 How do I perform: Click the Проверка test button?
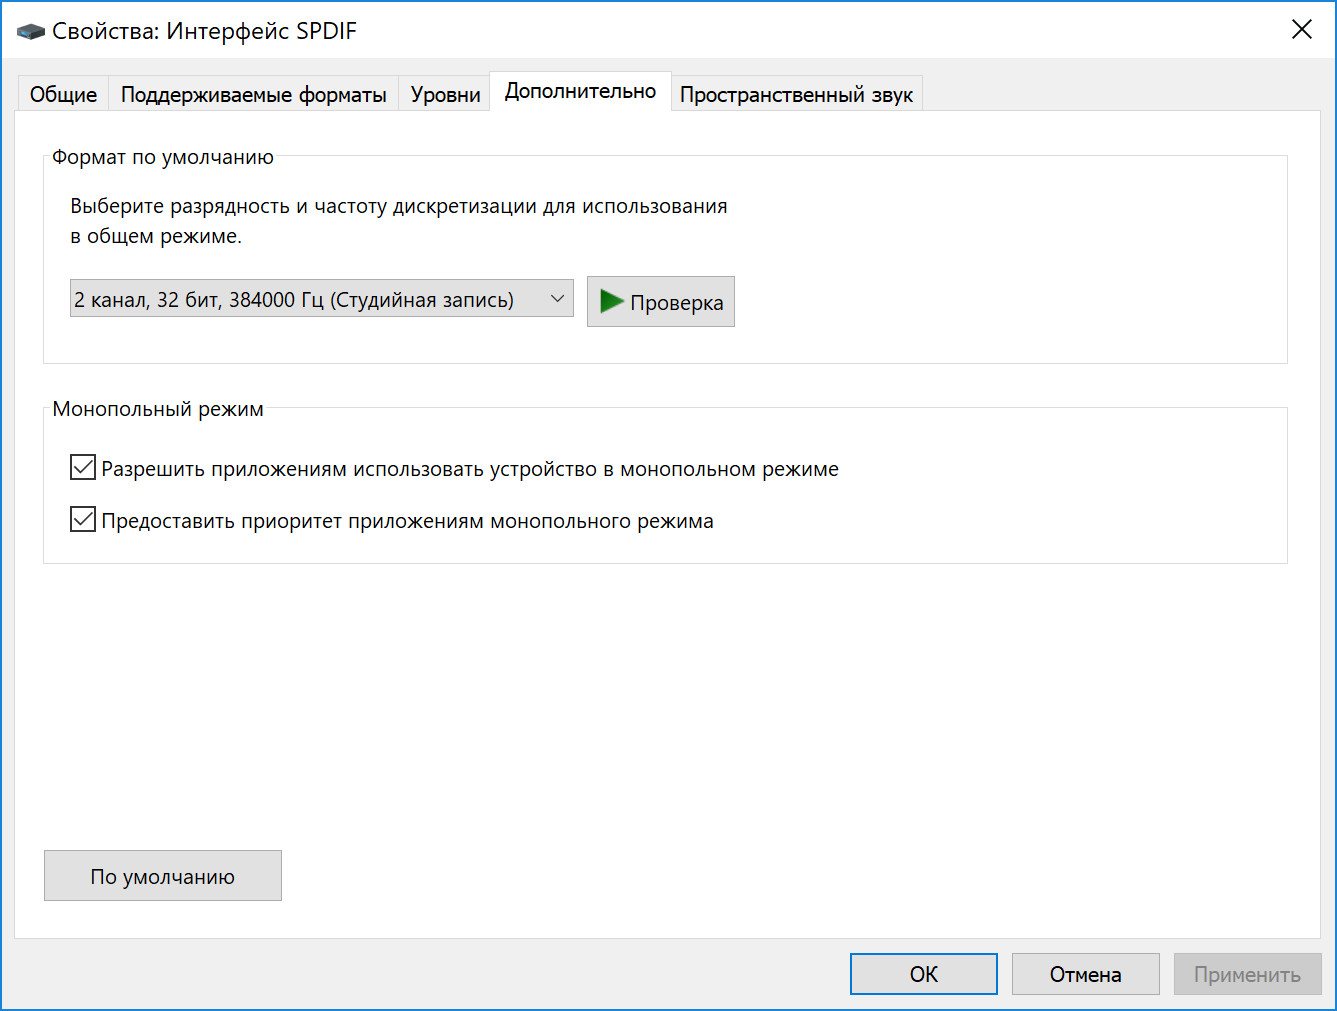click(661, 302)
